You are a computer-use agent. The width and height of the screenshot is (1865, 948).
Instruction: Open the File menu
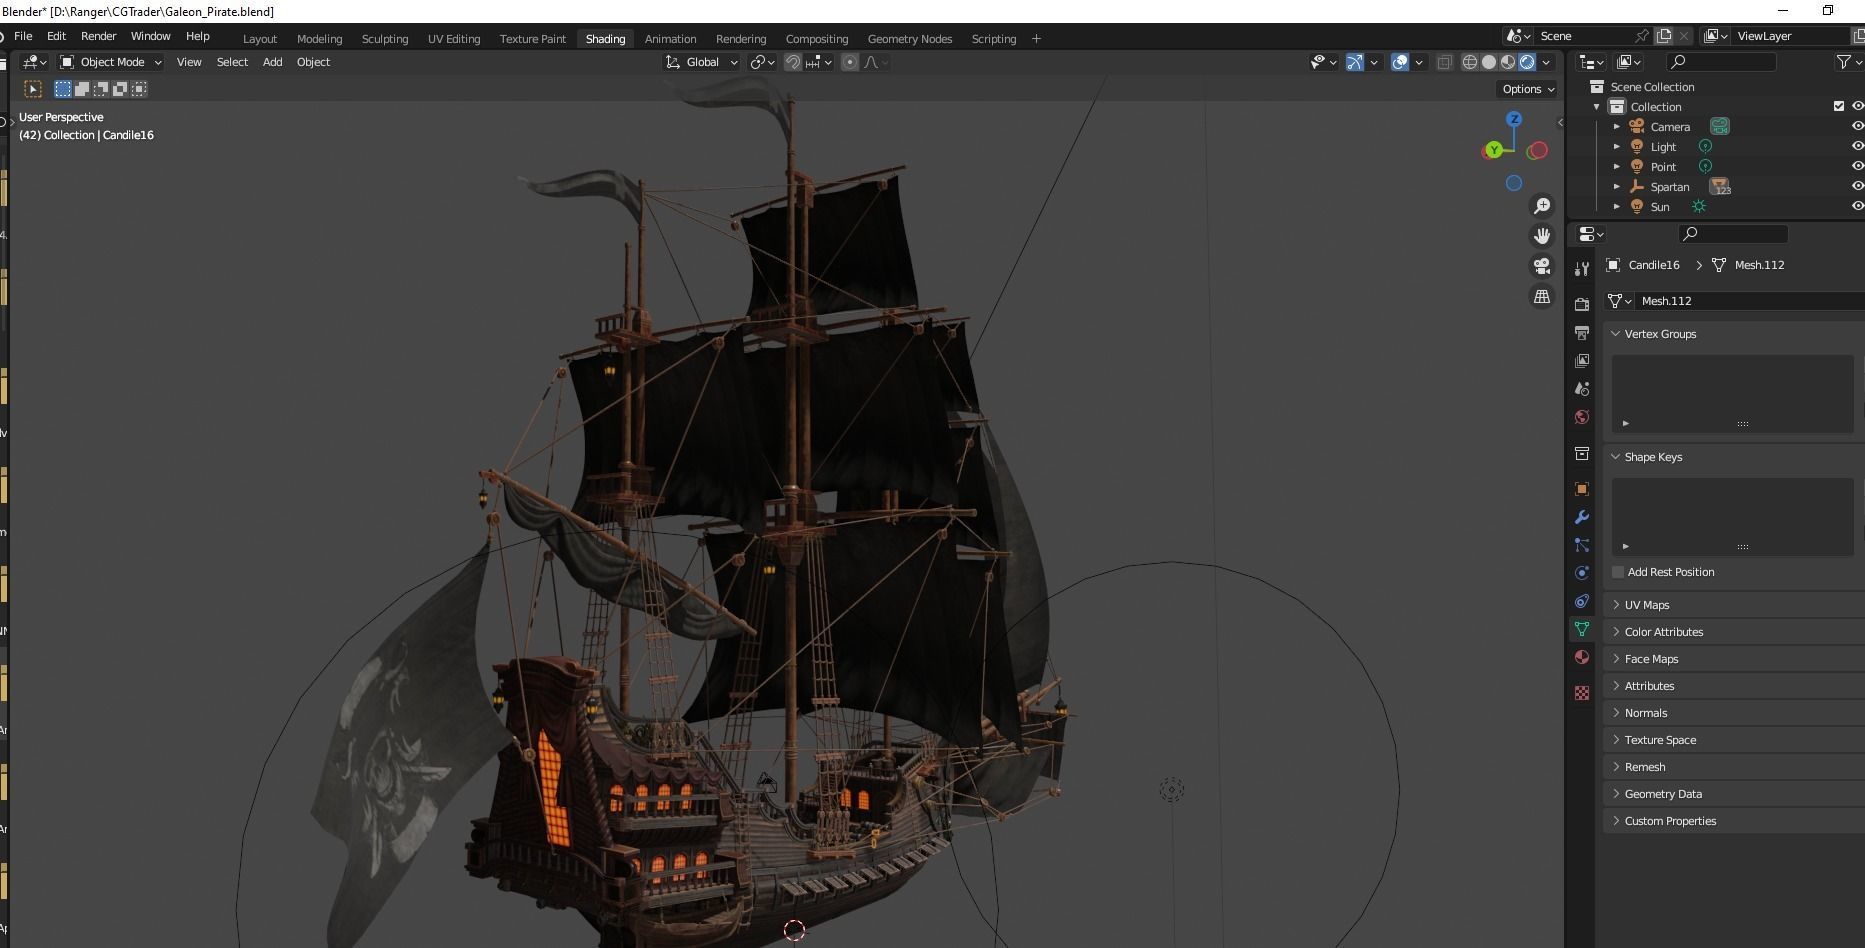[x=23, y=36]
